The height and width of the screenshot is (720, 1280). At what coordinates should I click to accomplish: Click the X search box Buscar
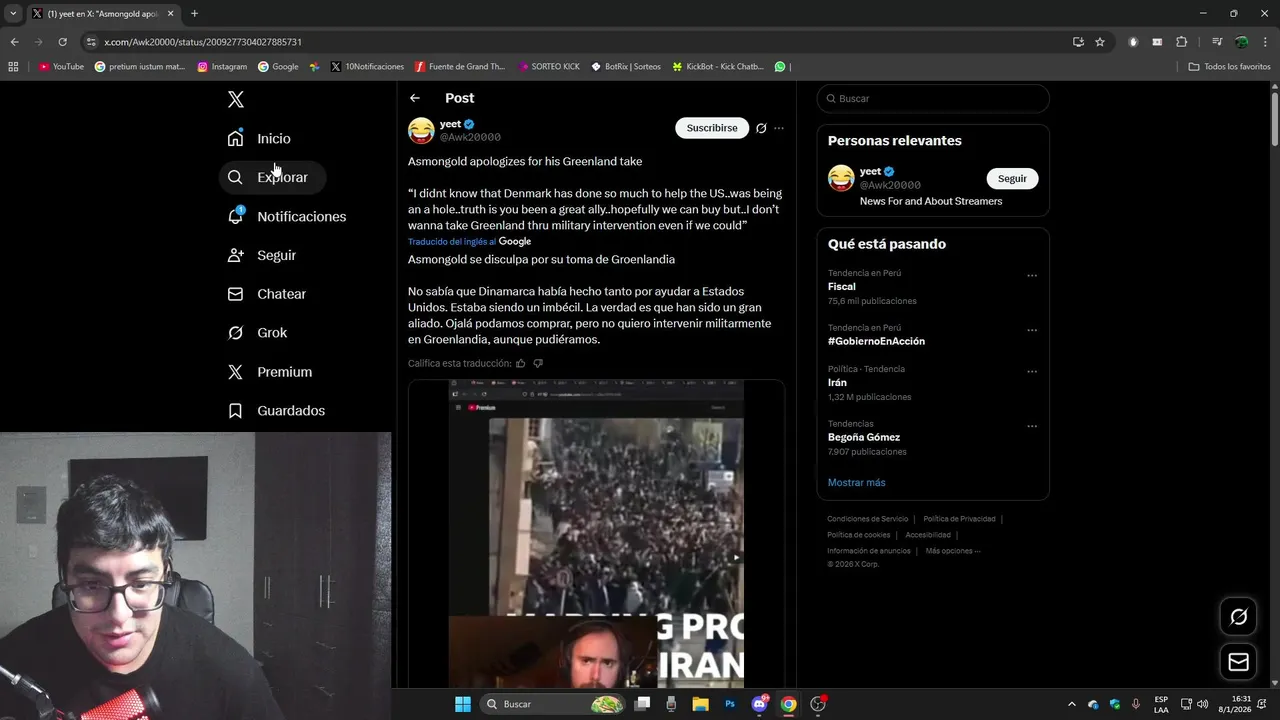[933, 98]
